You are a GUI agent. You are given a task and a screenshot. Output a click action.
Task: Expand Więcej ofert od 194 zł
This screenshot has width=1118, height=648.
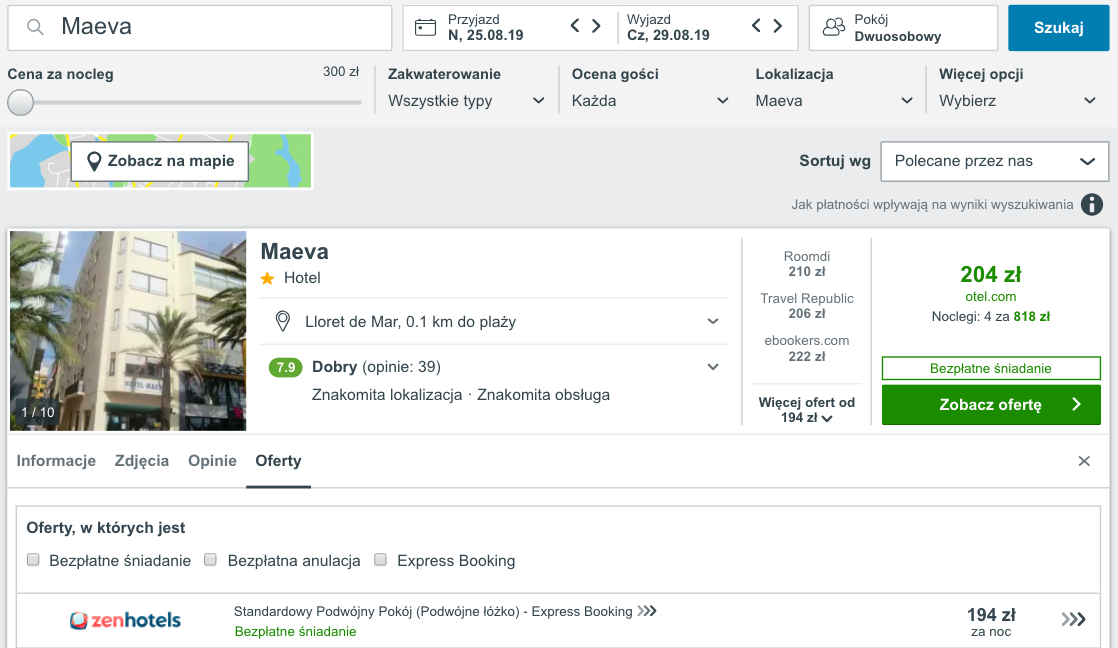tap(806, 410)
